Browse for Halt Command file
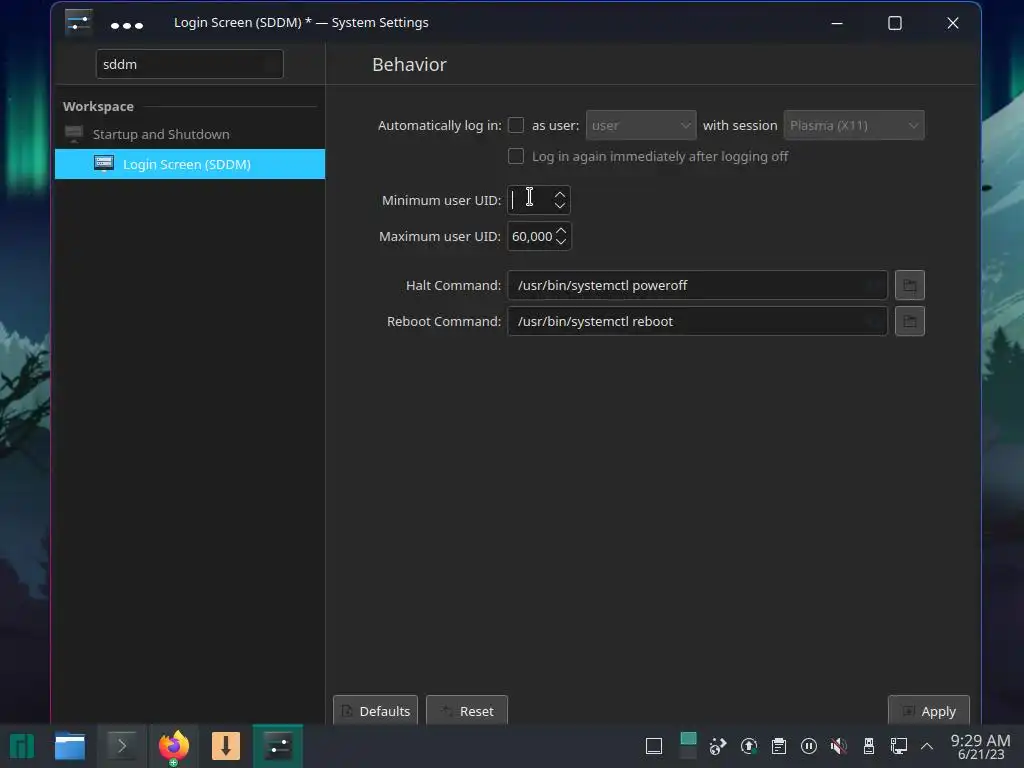 (909, 285)
